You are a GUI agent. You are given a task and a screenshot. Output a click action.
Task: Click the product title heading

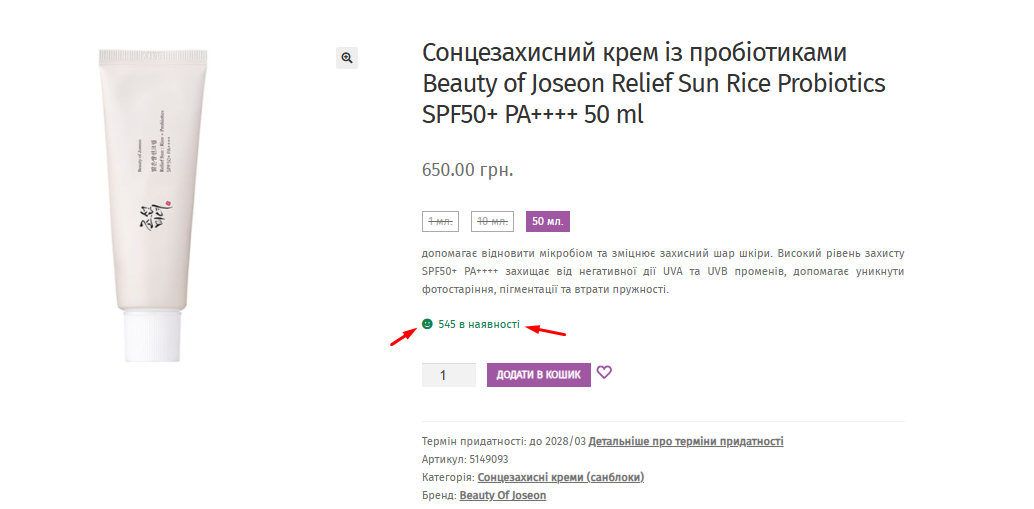coord(653,83)
